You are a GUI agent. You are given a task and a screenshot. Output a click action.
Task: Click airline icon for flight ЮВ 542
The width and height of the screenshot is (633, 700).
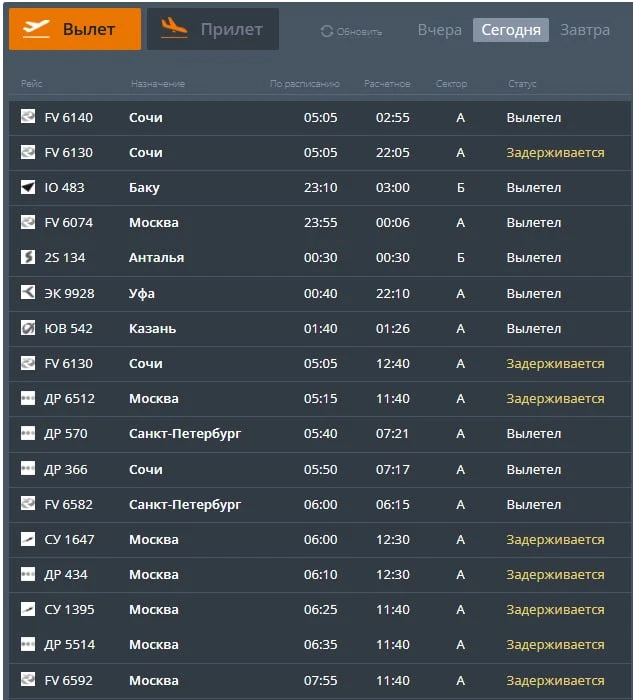click(28, 328)
